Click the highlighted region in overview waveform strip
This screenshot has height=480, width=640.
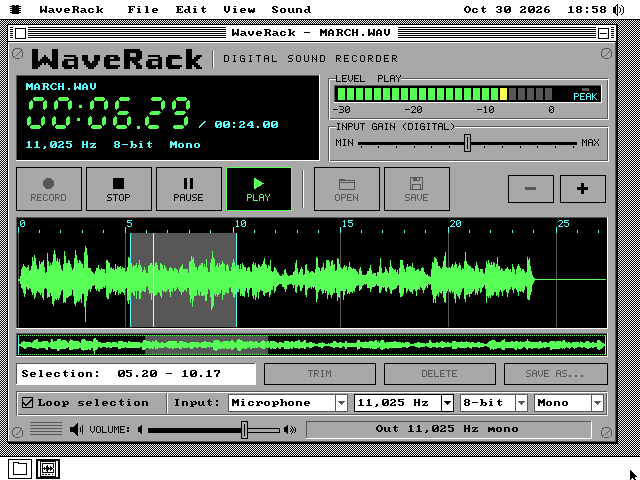(207, 345)
